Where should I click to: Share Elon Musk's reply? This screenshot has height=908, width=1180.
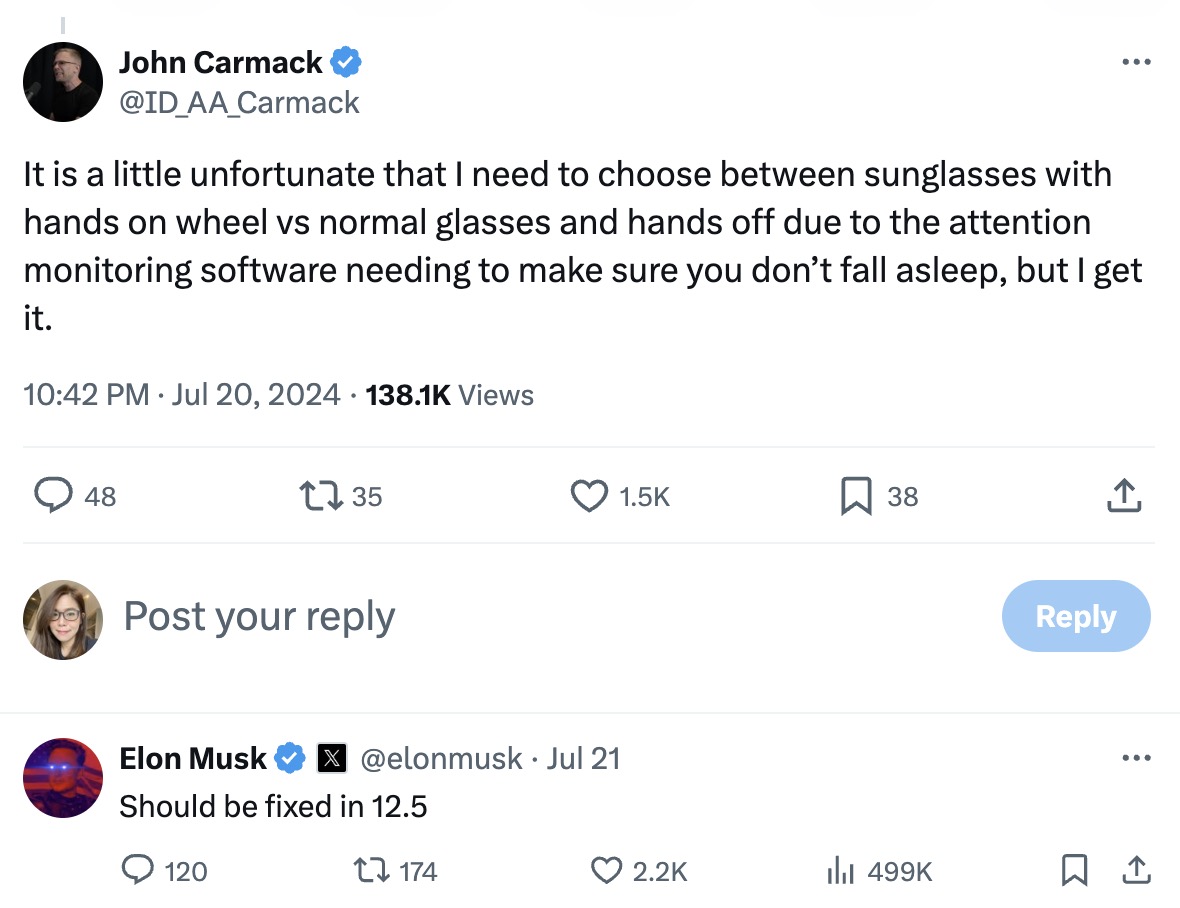click(x=1136, y=870)
